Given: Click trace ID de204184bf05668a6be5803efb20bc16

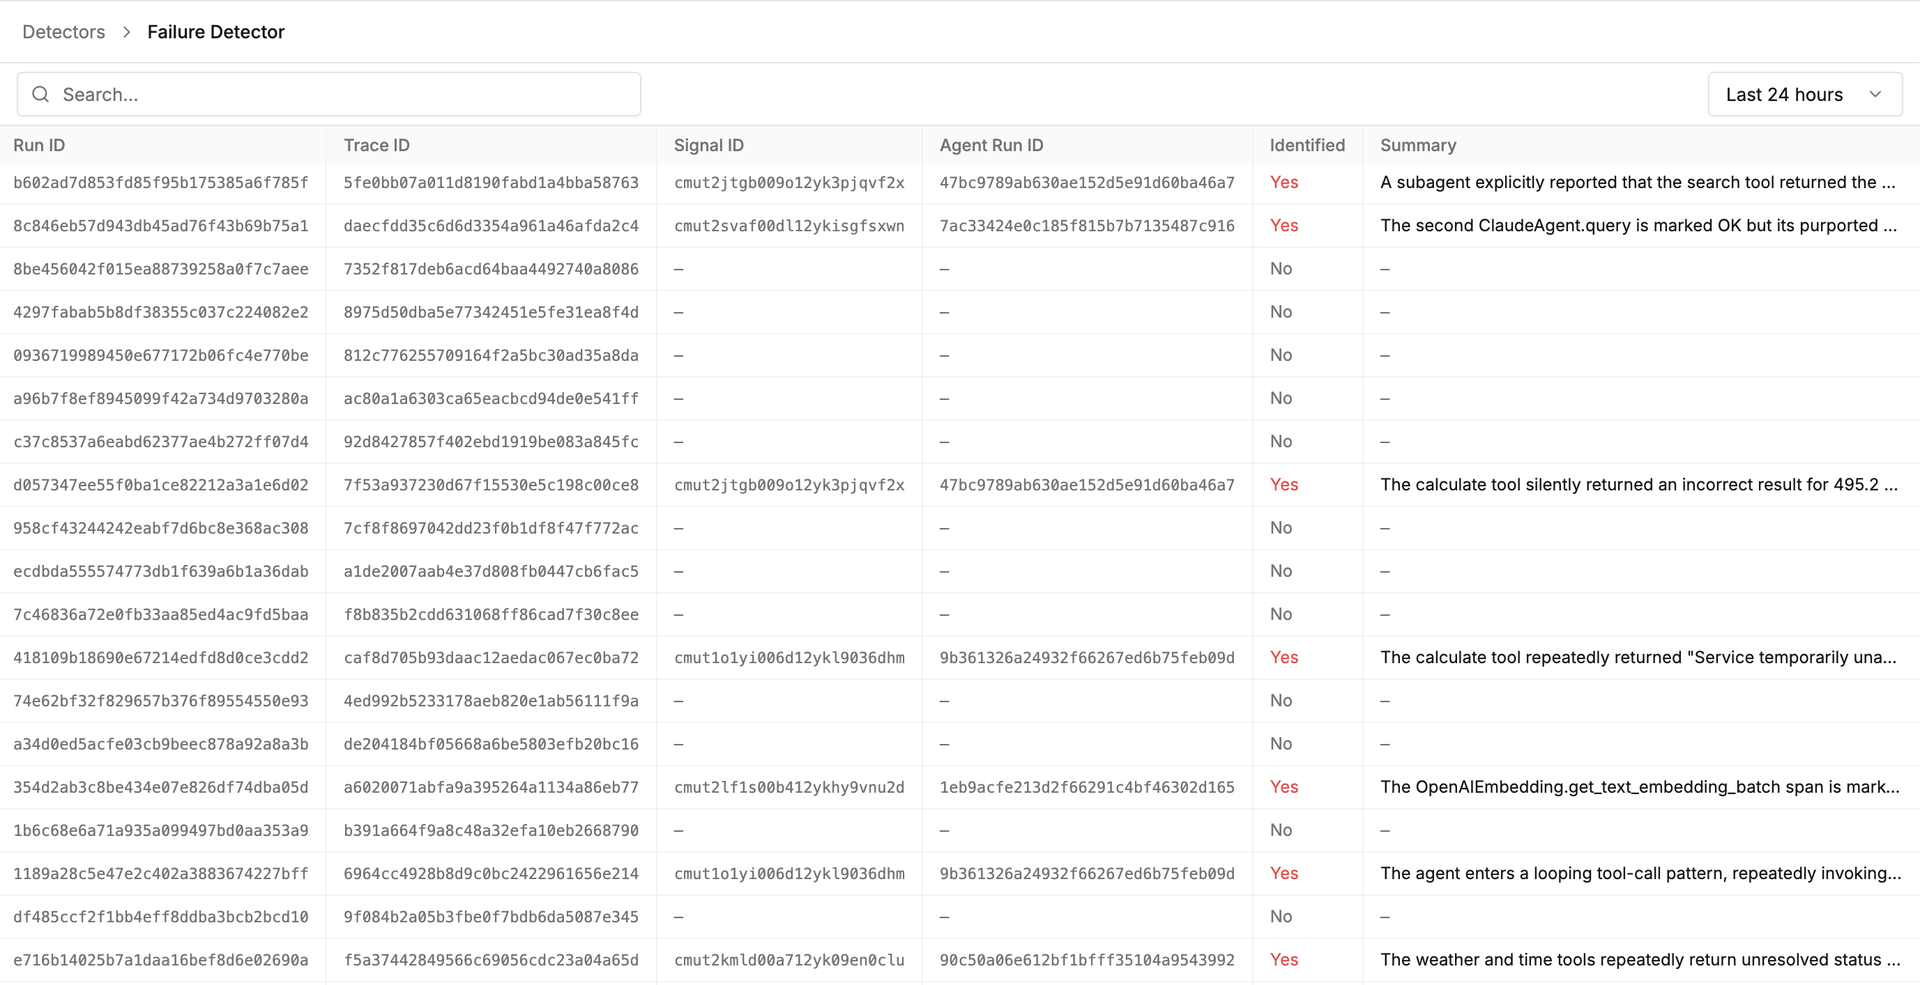Looking at the screenshot, I should [x=491, y=744].
